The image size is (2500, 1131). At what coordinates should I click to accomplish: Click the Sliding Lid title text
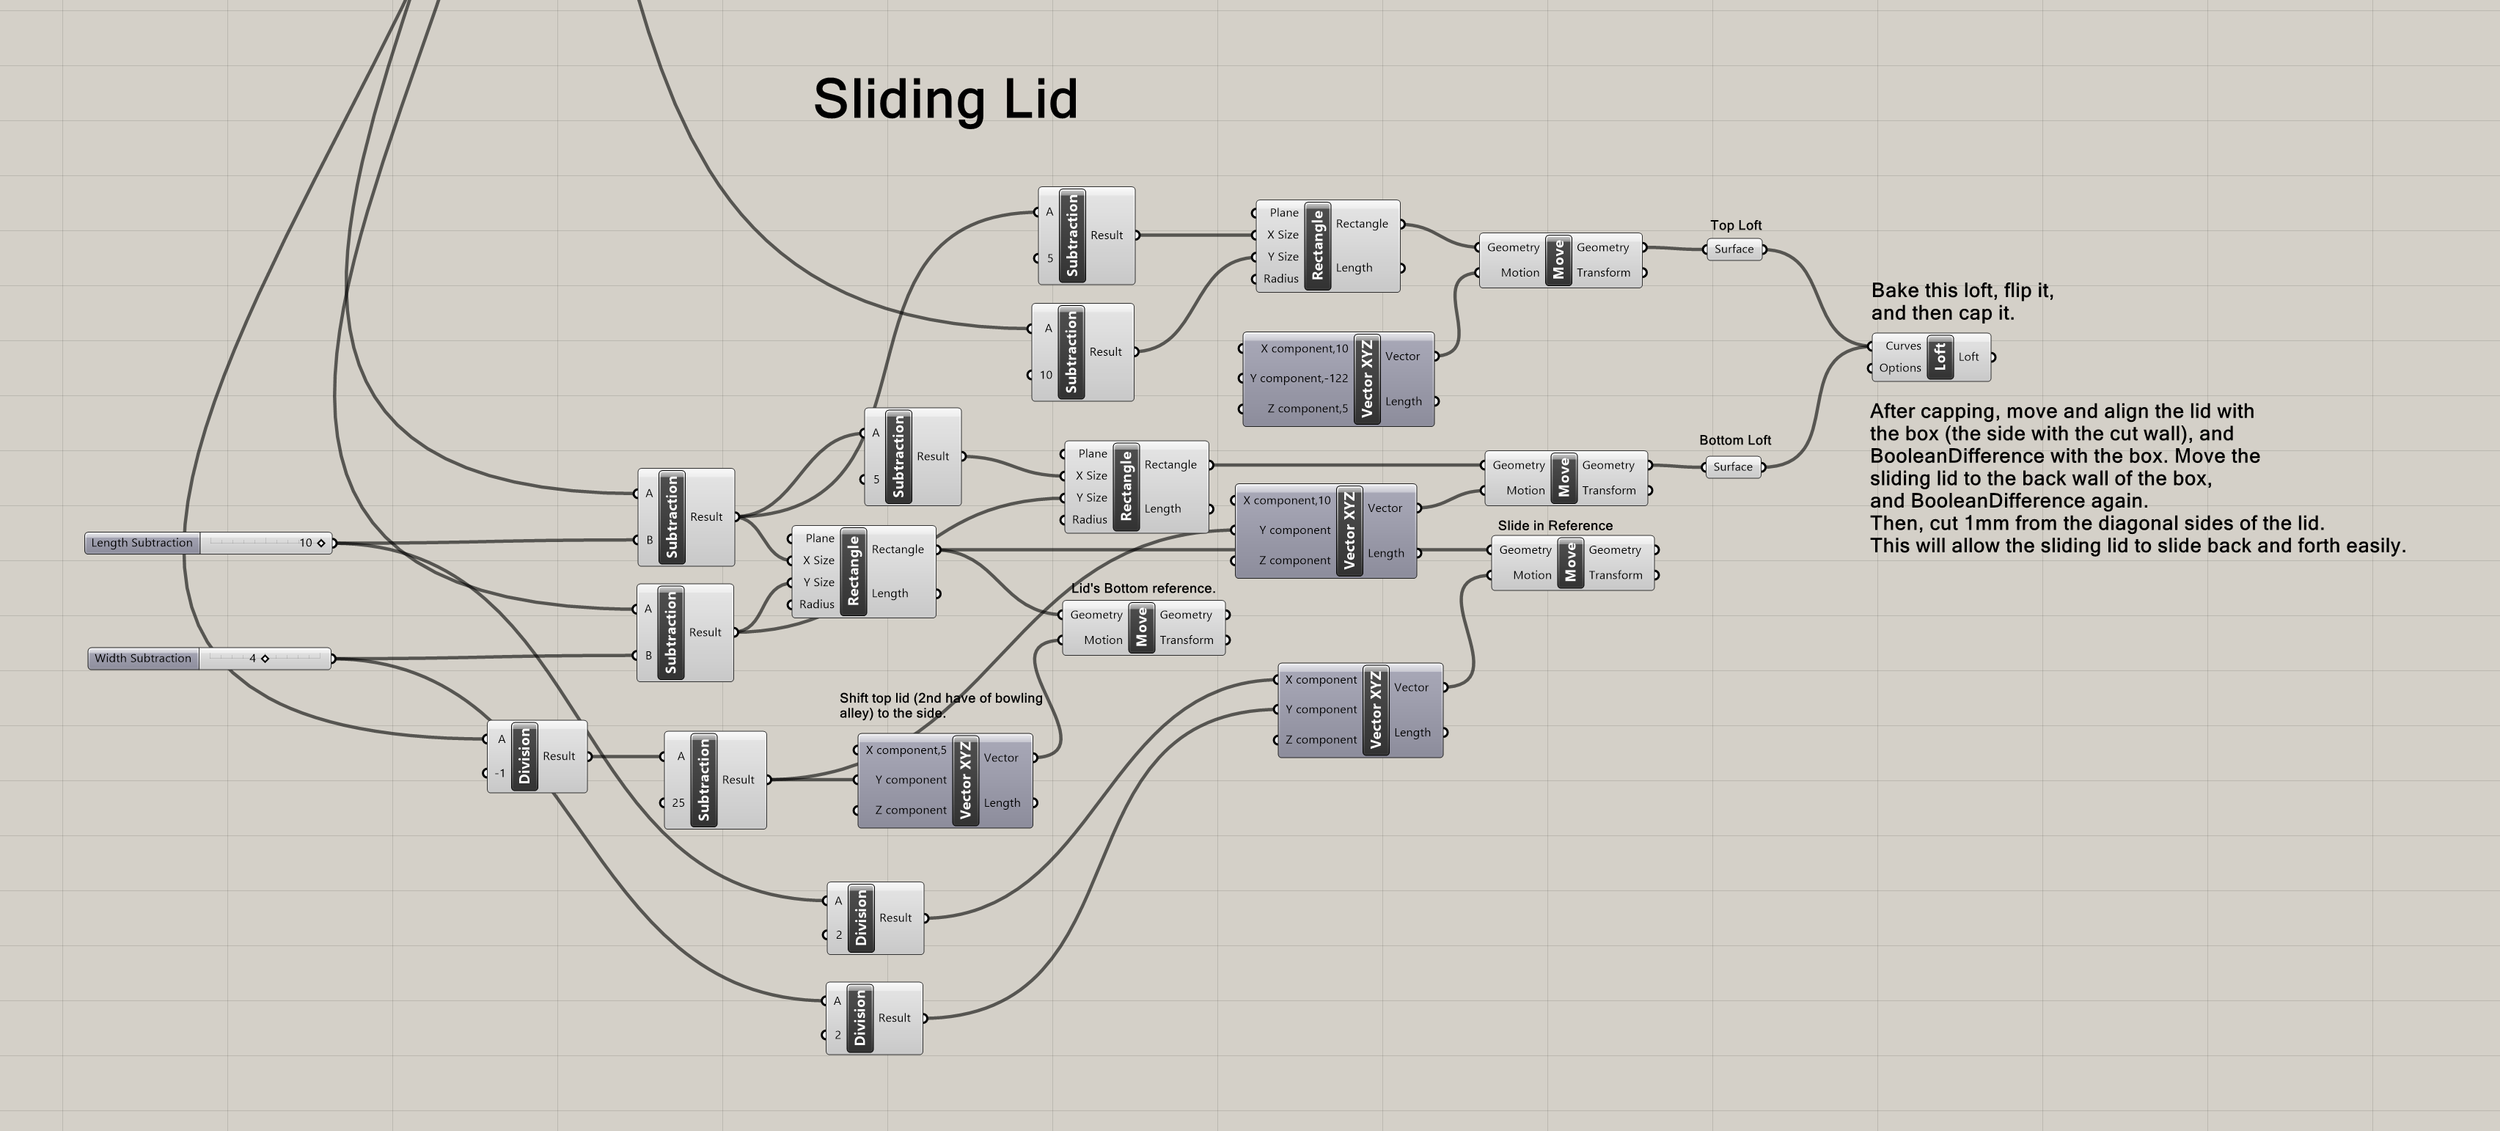click(x=945, y=99)
